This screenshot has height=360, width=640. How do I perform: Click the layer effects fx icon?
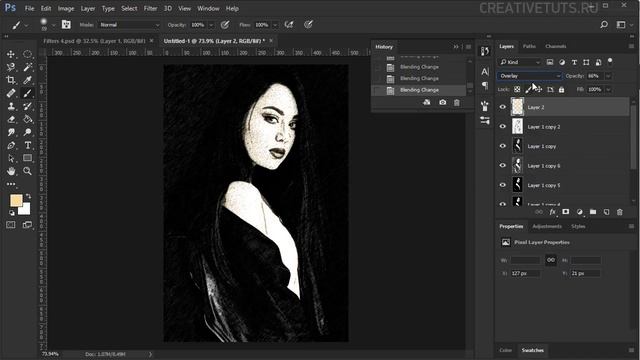click(552, 212)
